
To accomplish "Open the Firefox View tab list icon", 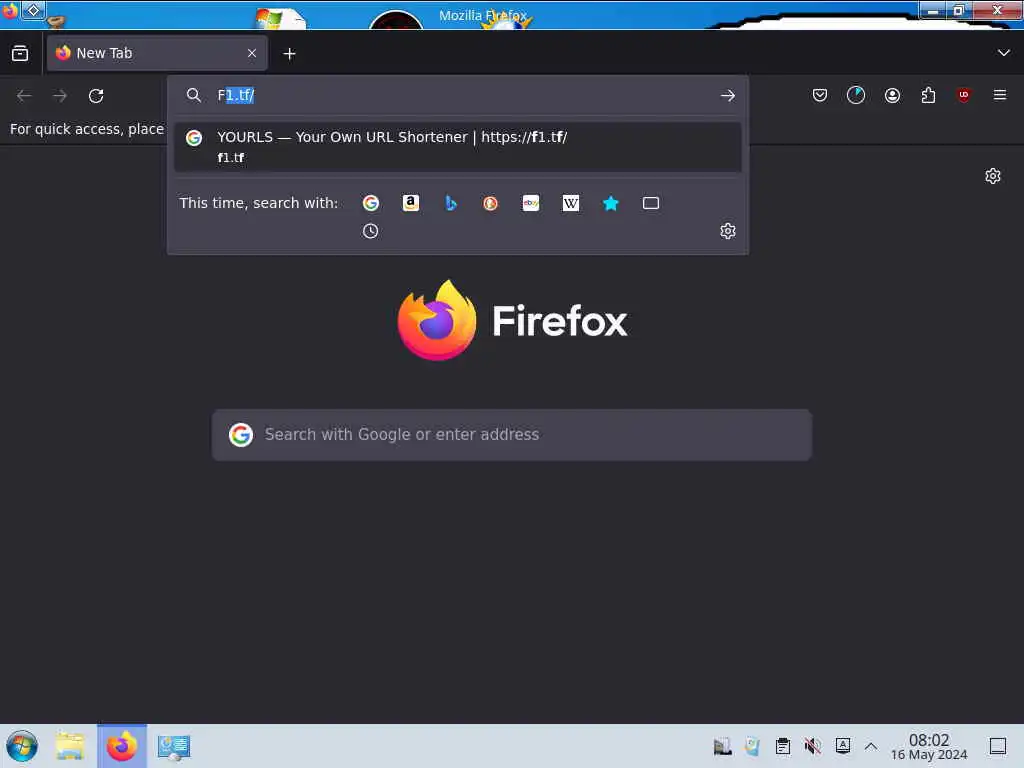I will [x=20, y=53].
